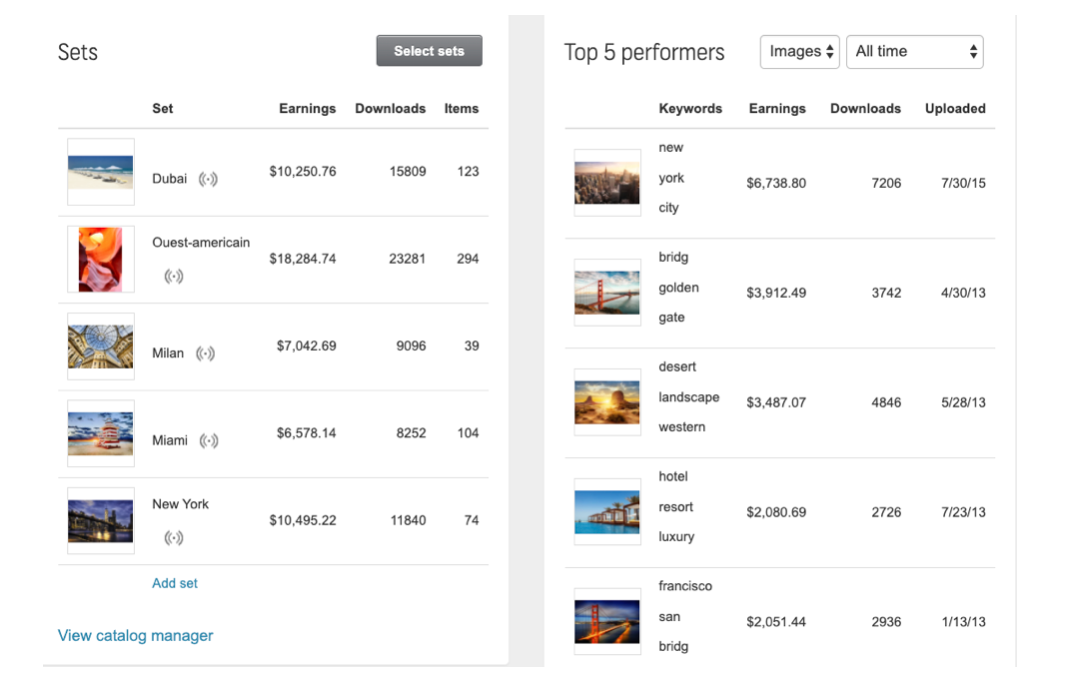Image resolution: width=1086 pixels, height=690 pixels.
Task: Click the broadcast icon under New York
Action: click(x=174, y=538)
